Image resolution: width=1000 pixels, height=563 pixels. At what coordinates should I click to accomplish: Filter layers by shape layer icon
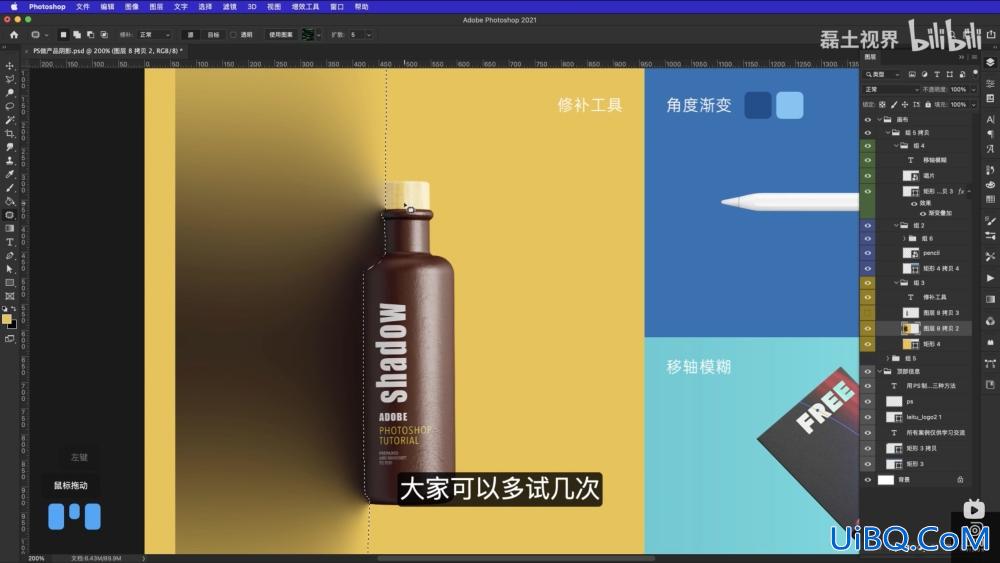click(950, 75)
